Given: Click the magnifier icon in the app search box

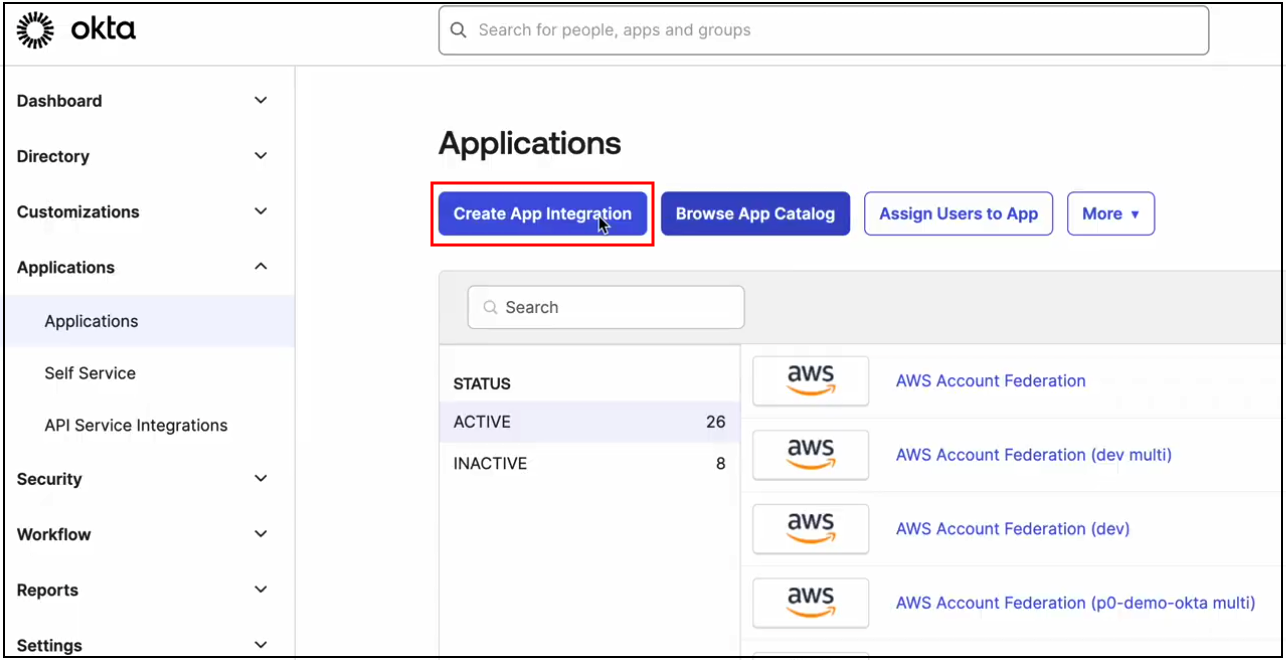Looking at the screenshot, I should pyautogui.click(x=490, y=307).
